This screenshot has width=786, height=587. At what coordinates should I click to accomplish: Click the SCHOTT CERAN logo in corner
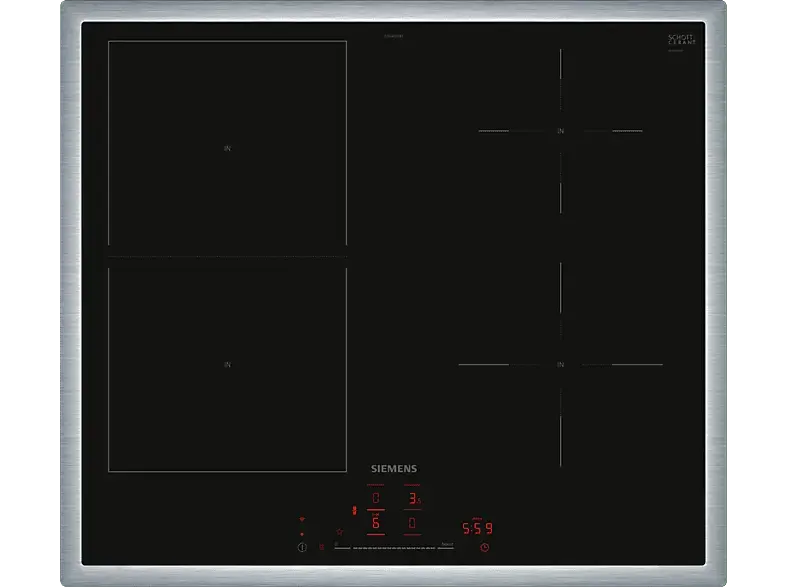click(x=680, y=40)
